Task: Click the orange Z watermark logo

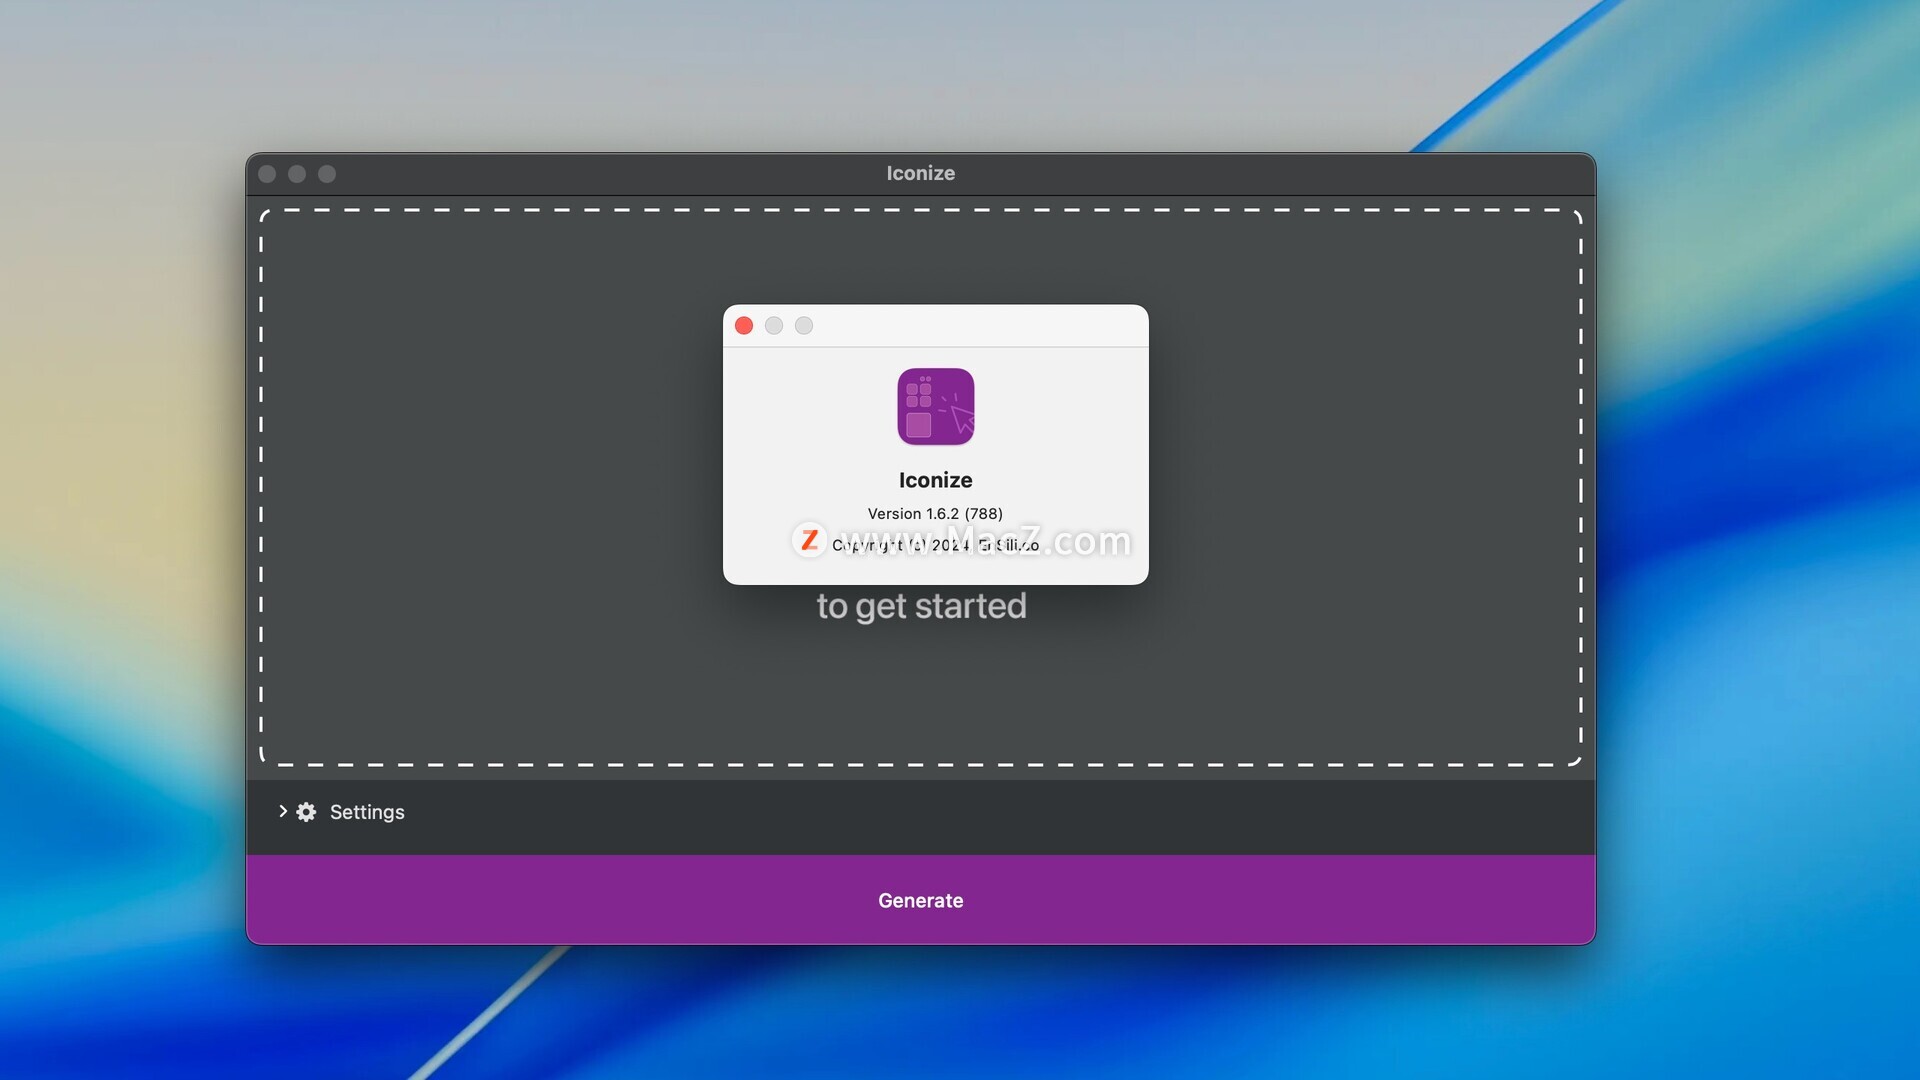Action: pyautogui.click(x=809, y=540)
